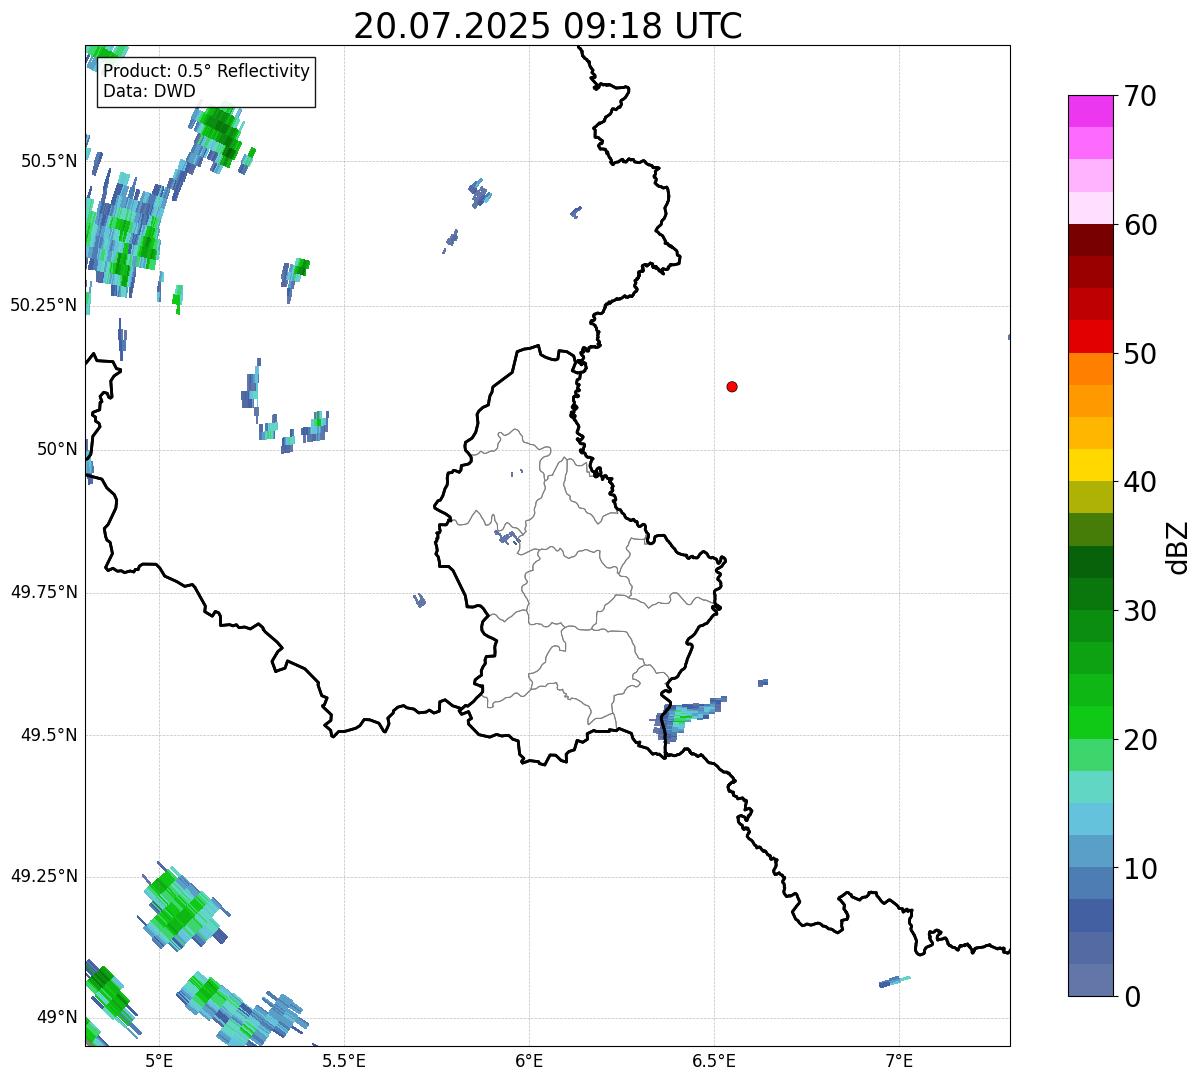
Task: Pick the yellow swatch just above 40
Action: (x=1091, y=465)
